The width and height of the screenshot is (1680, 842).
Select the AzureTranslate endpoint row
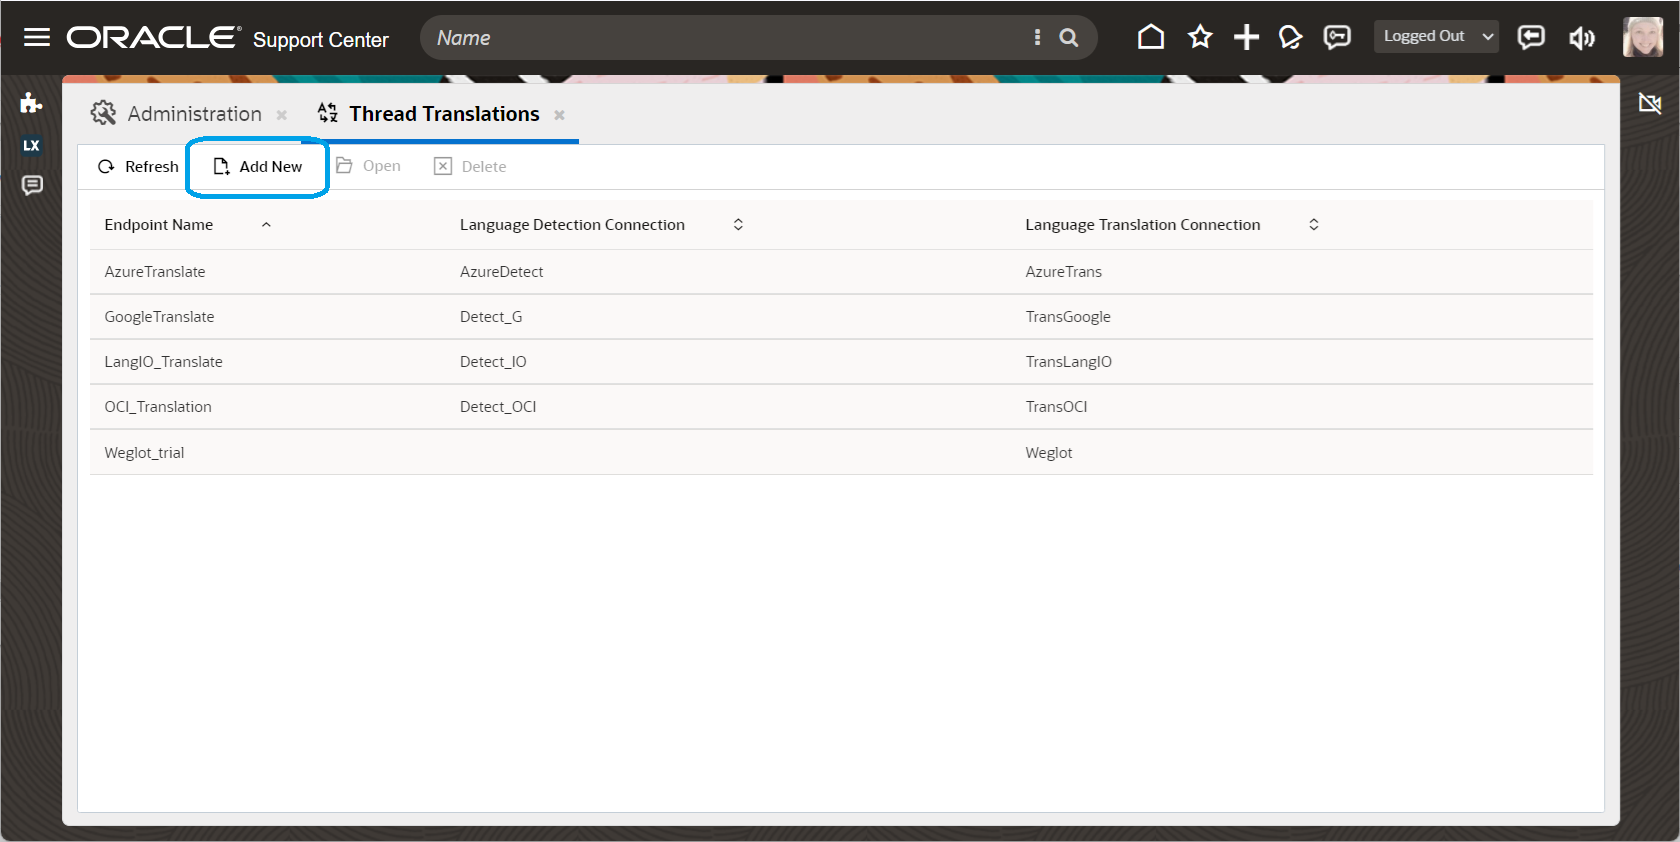tap(841, 272)
